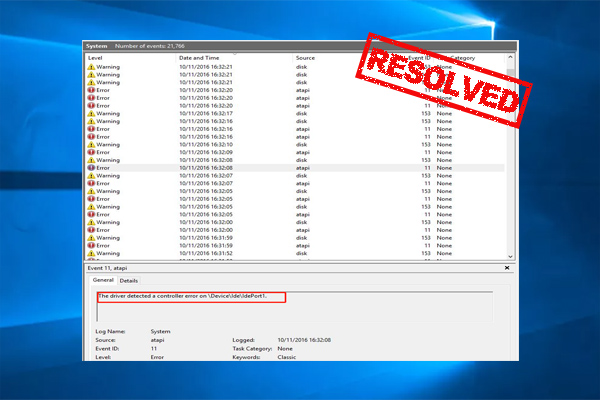Select the Error event dated 10/11/2016 16:32:07

point(295,183)
